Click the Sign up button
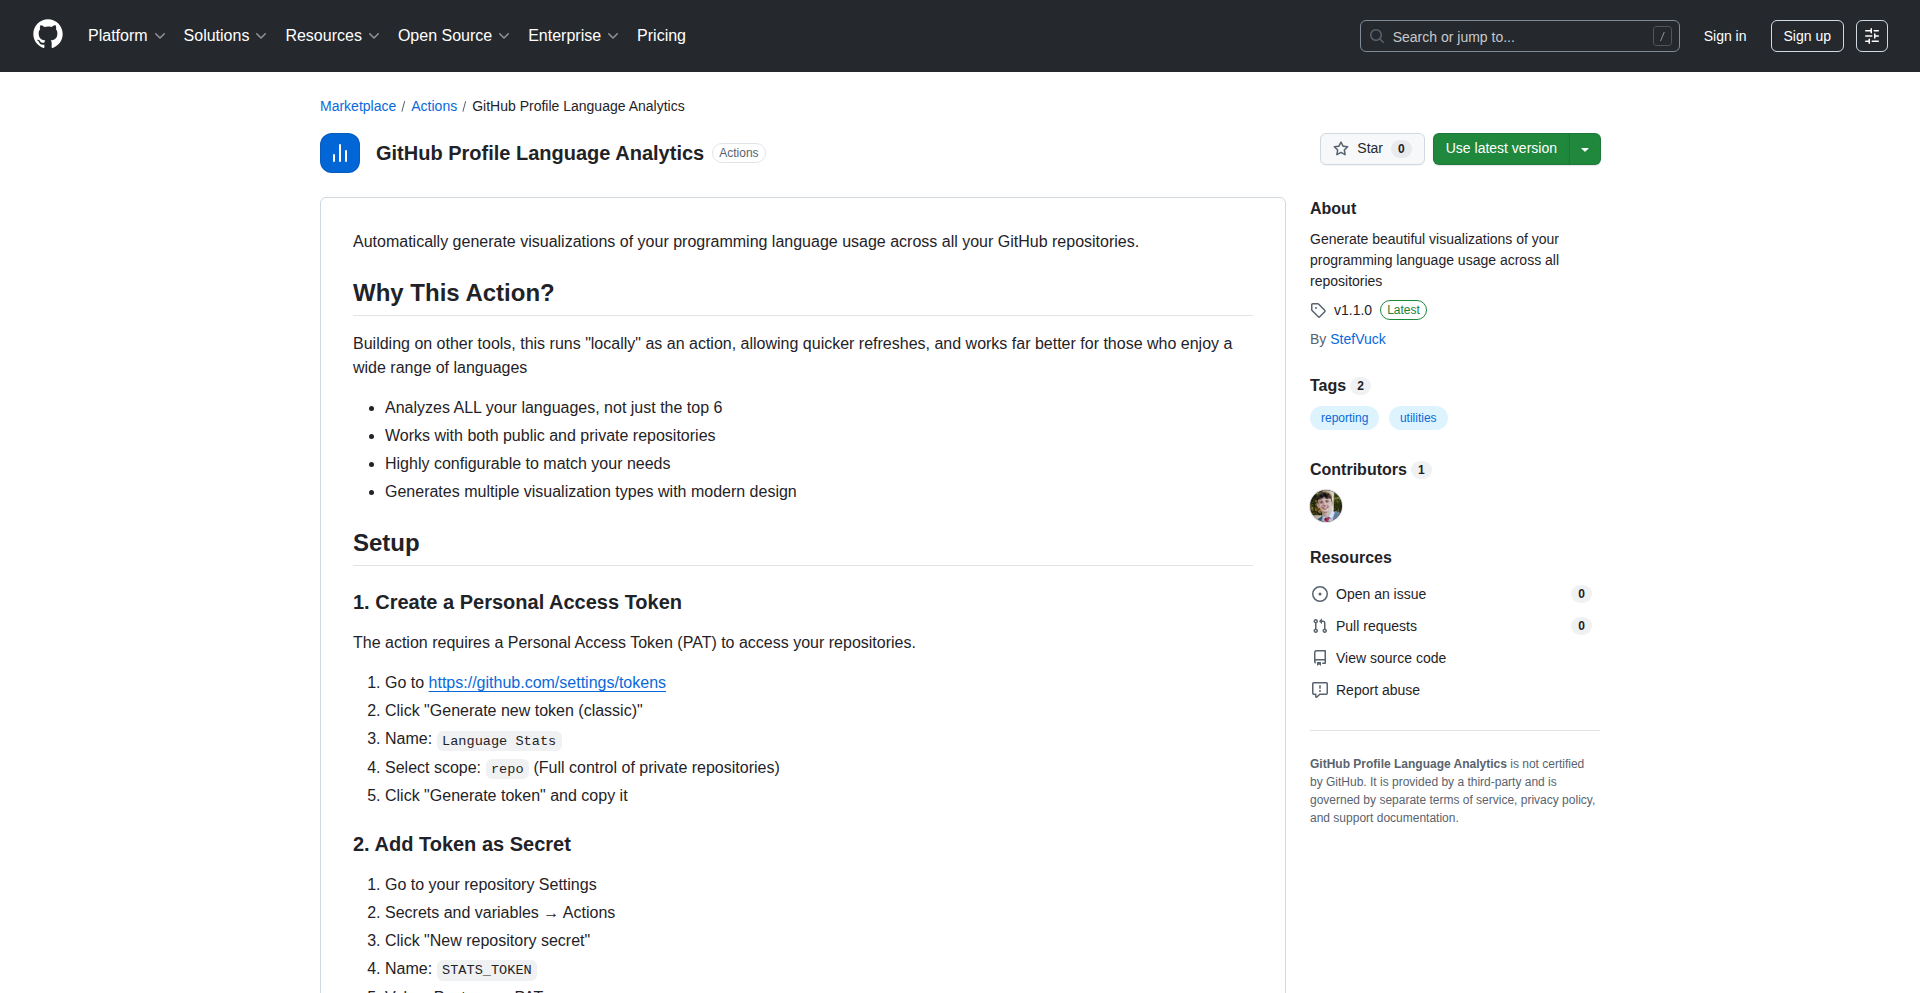 tap(1806, 35)
